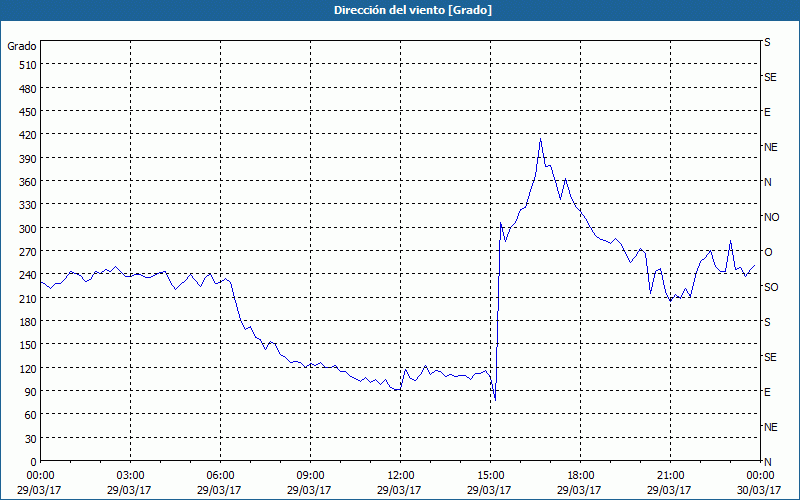
Task: Select the 29/03/17 date under the first 00:00
Action: (x=39, y=490)
